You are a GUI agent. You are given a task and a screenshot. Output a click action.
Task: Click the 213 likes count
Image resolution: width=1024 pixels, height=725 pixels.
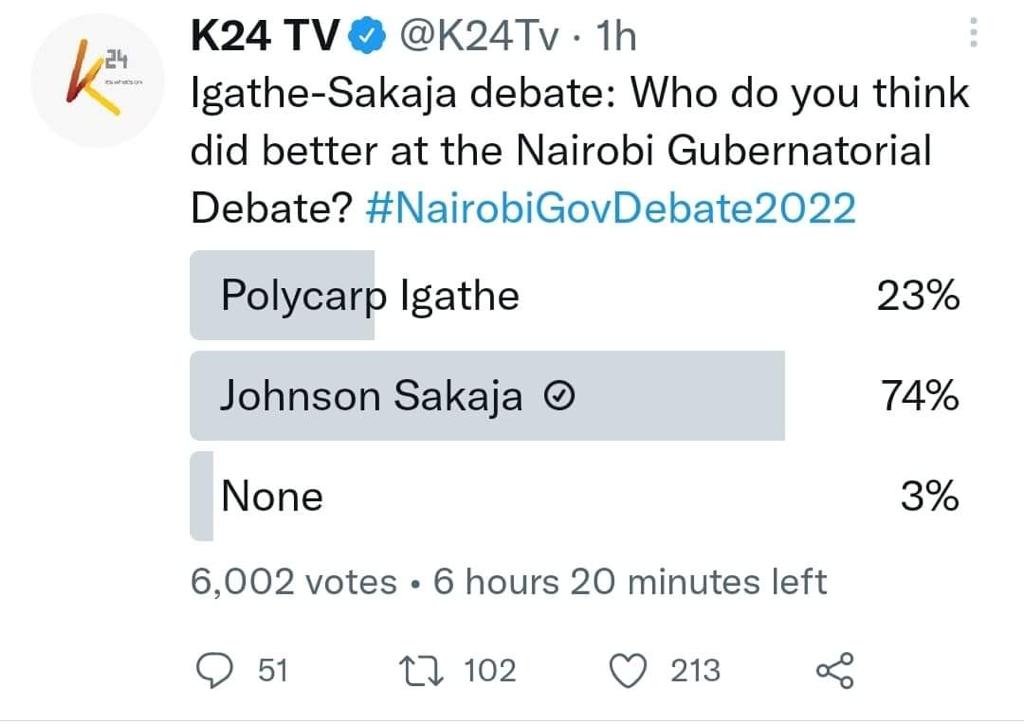695,670
